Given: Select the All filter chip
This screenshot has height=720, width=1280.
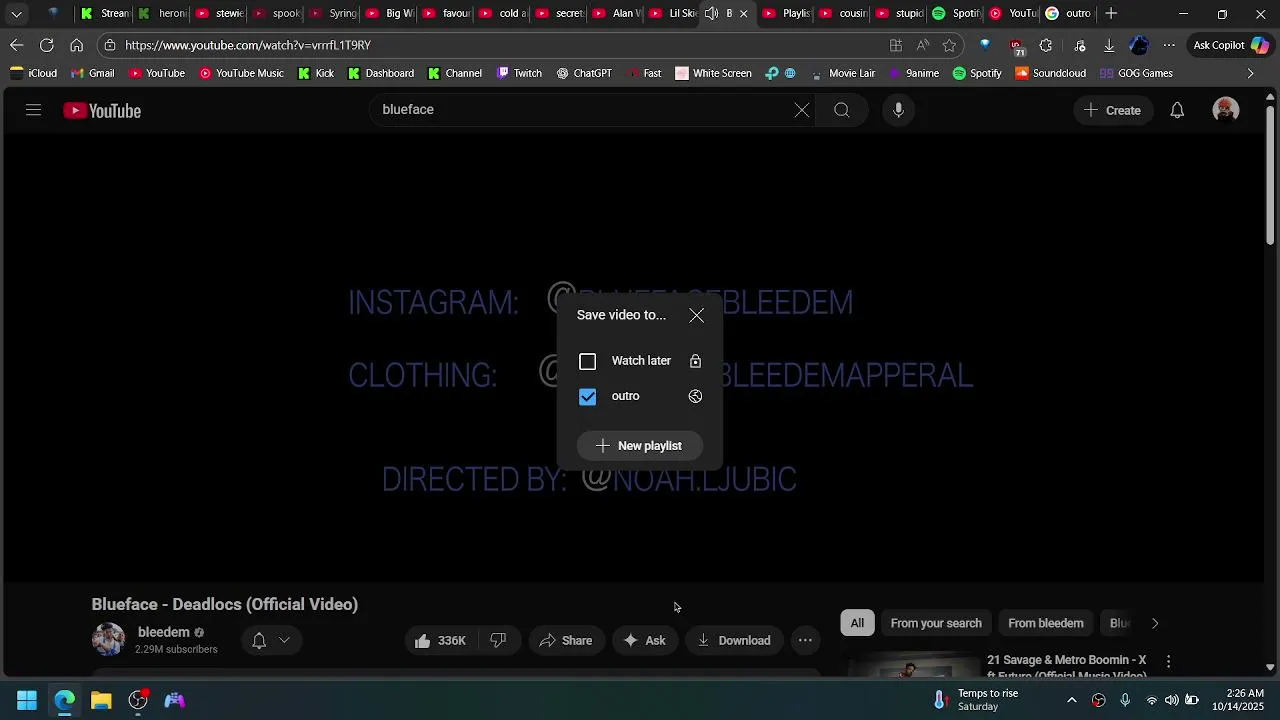Looking at the screenshot, I should click(857, 623).
